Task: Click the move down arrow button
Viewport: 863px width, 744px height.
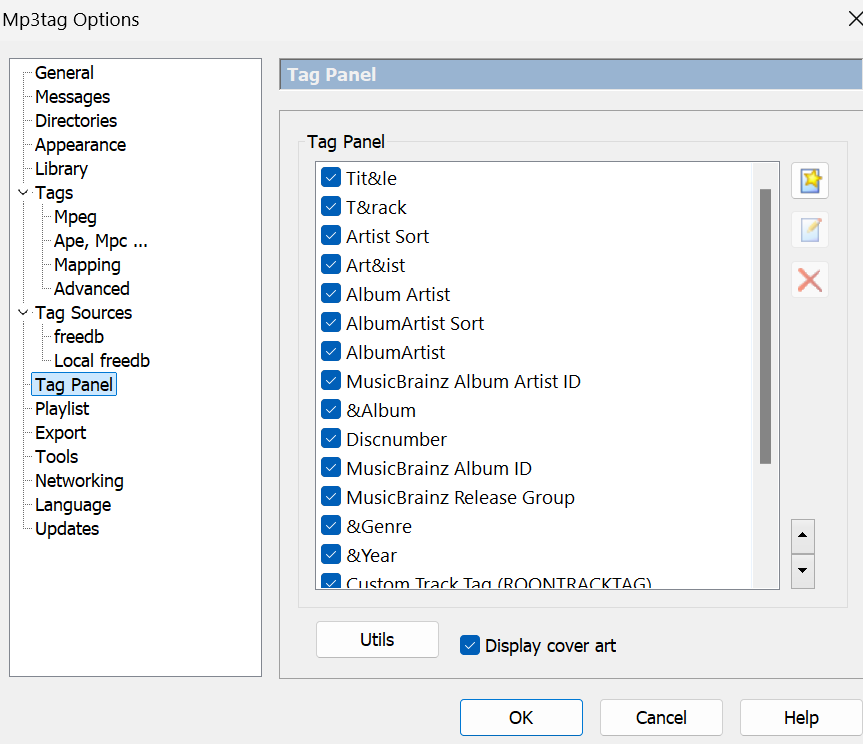Action: (x=802, y=571)
